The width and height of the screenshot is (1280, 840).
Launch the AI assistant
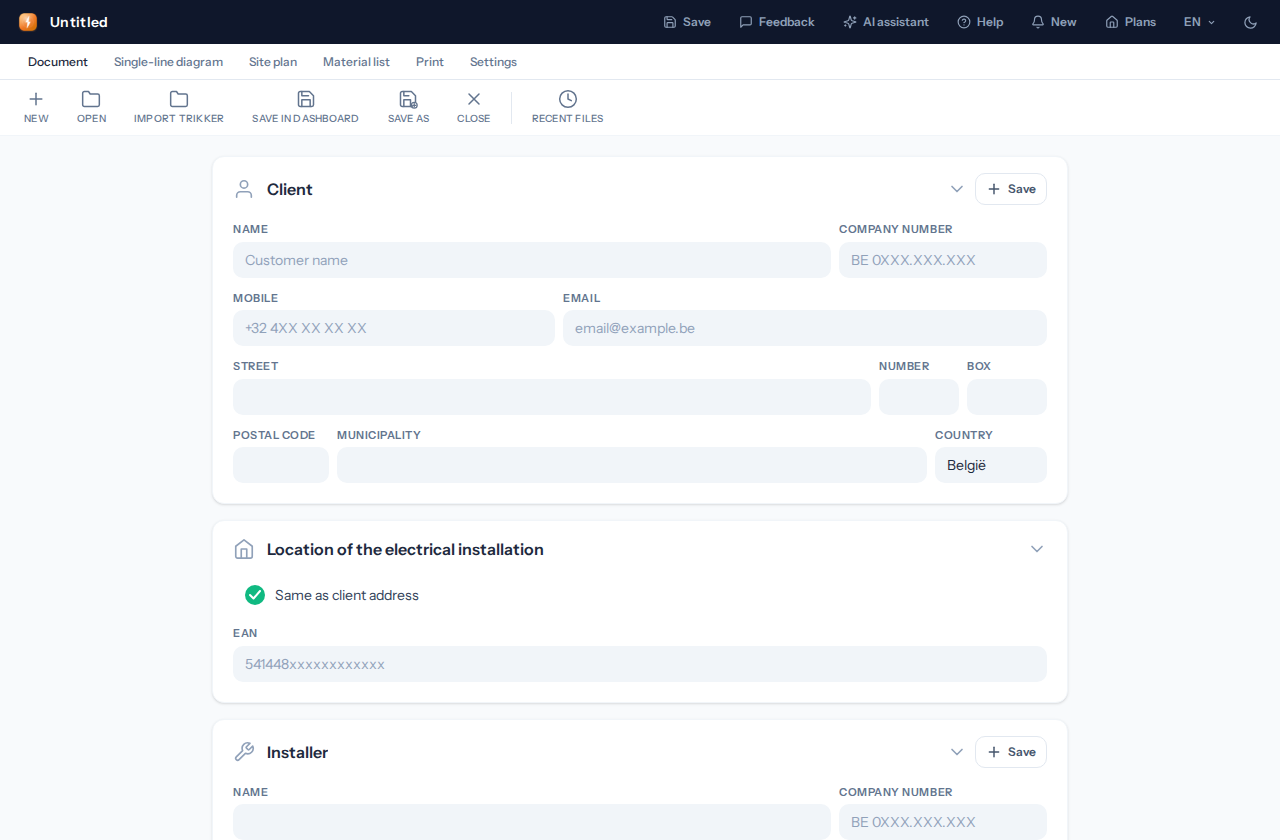coord(885,22)
